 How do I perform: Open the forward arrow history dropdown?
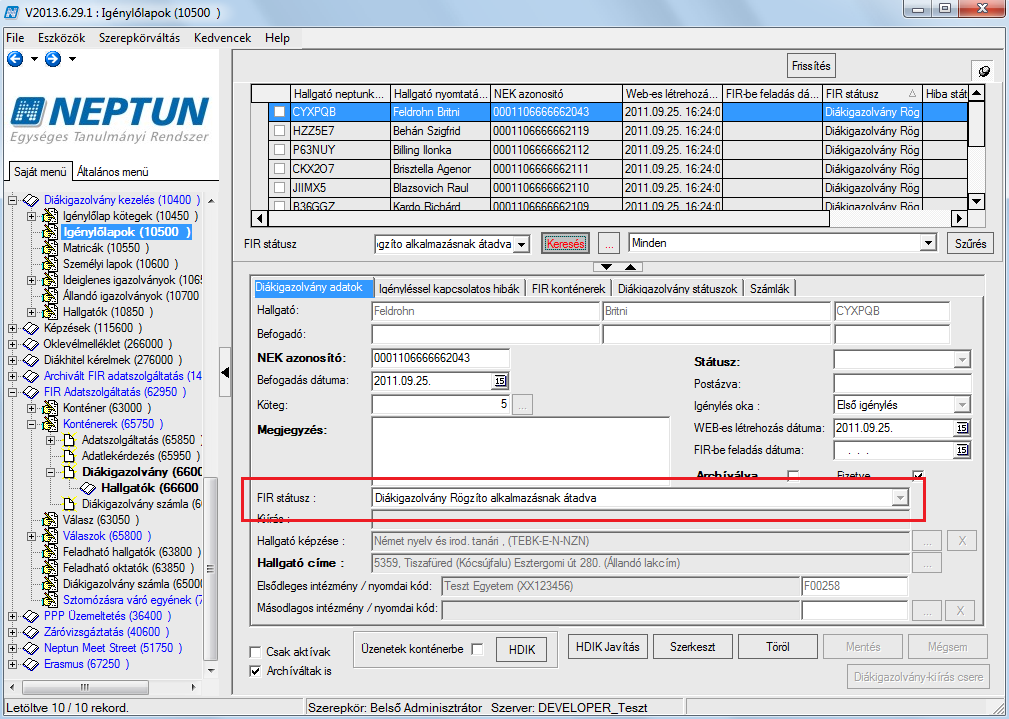pos(72,59)
